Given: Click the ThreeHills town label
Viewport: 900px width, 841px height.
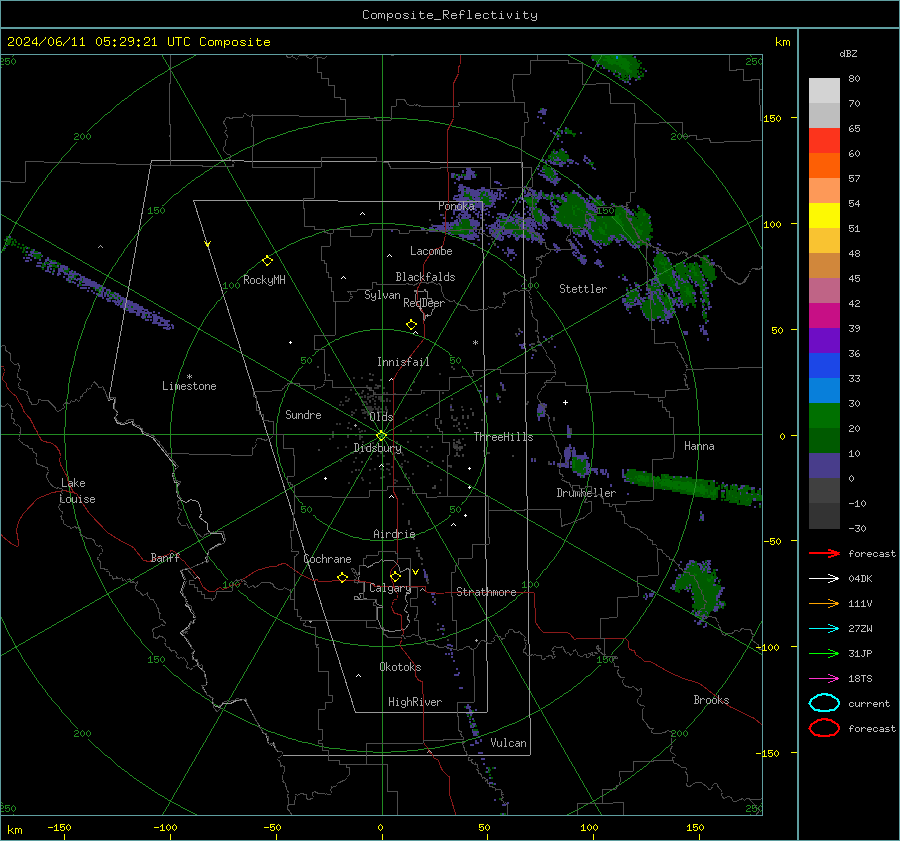Looking at the screenshot, I should pyautogui.click(x=503, y=437).
